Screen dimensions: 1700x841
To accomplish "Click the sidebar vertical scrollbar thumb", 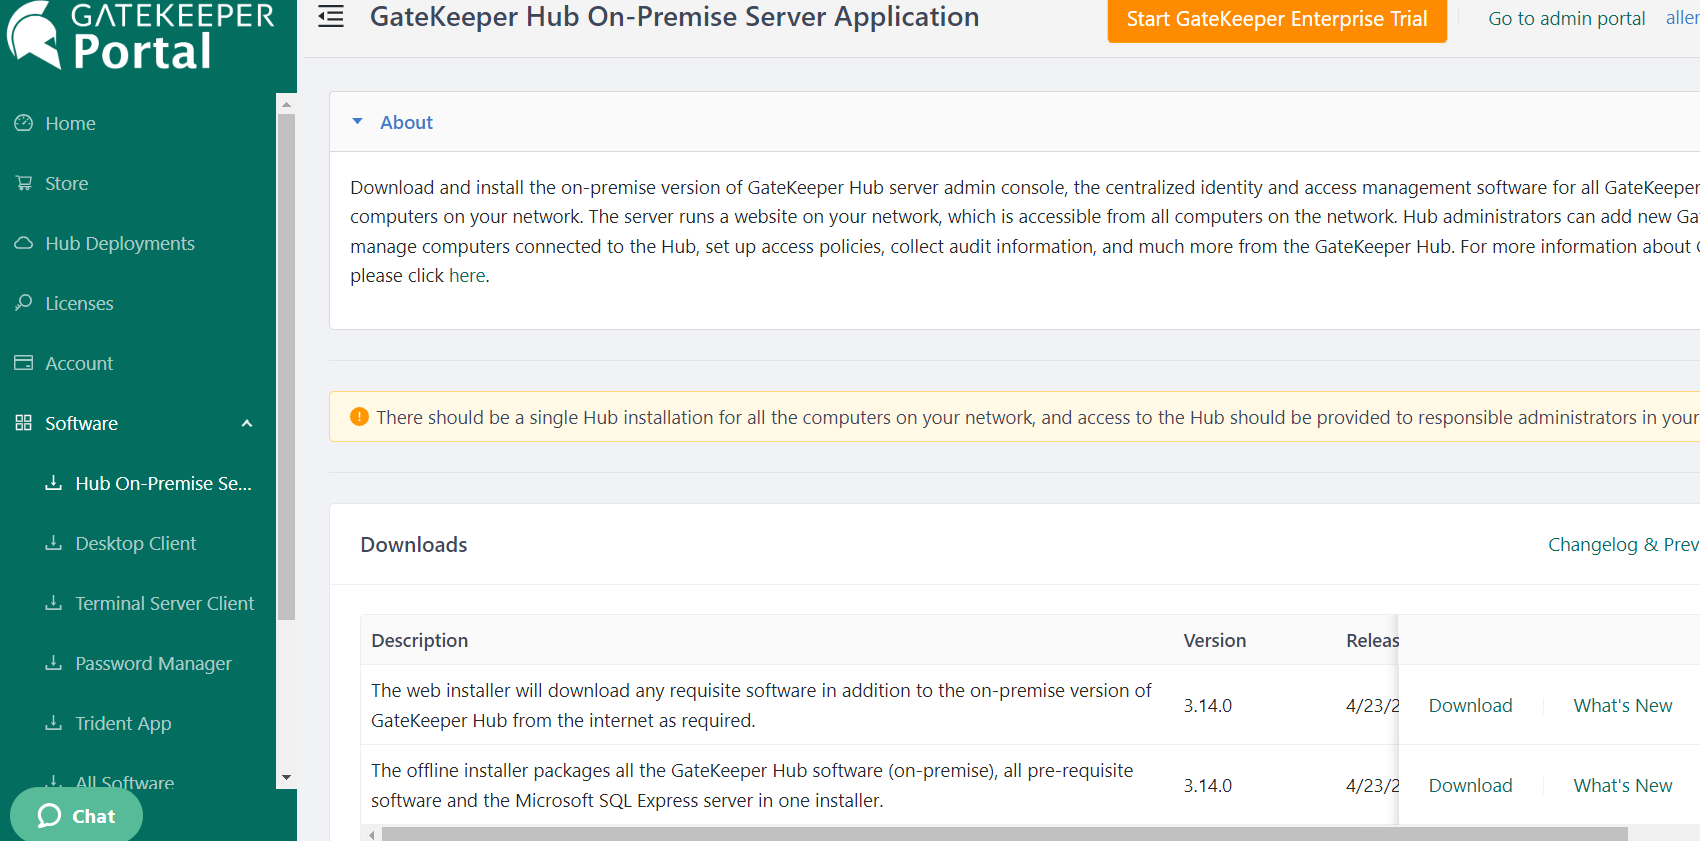I will click(287, 367).
